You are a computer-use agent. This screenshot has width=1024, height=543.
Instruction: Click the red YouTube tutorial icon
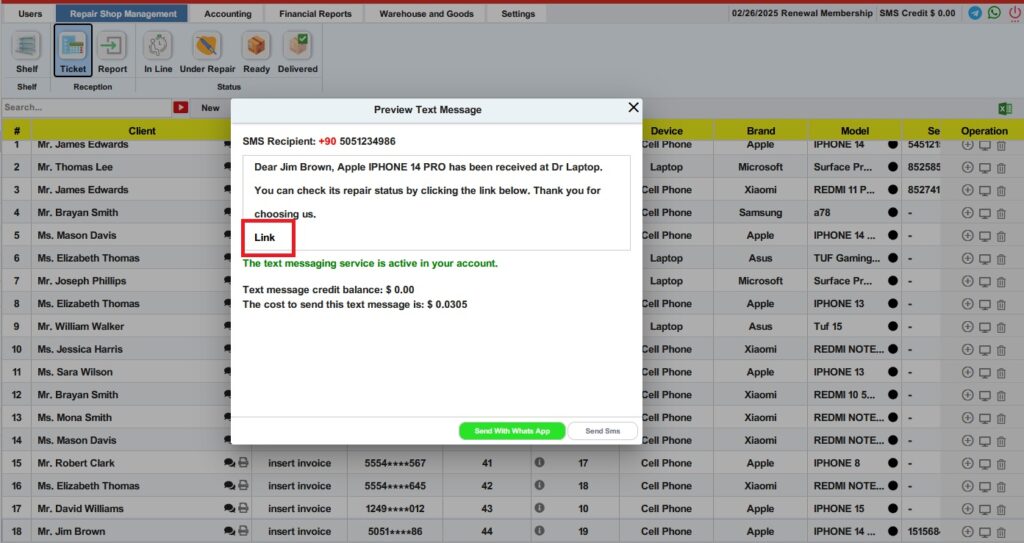pos(181,107)
